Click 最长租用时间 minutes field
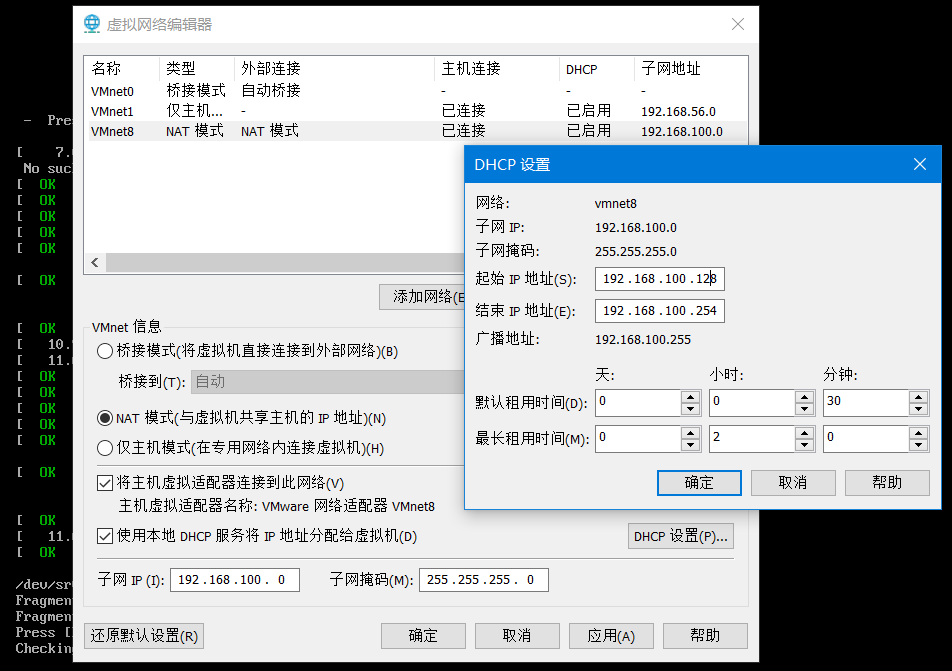This screenshot has height=671, width=952. [x=866, y=438]
